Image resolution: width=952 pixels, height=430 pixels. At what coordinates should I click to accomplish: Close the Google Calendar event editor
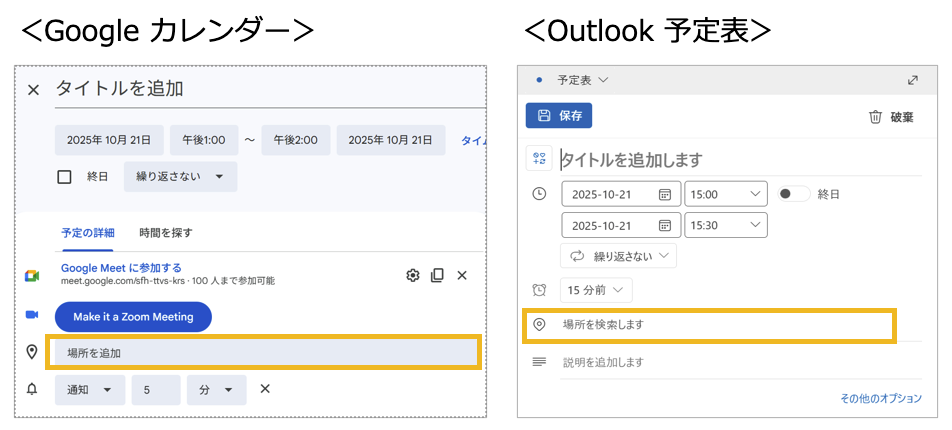[33, 90]
